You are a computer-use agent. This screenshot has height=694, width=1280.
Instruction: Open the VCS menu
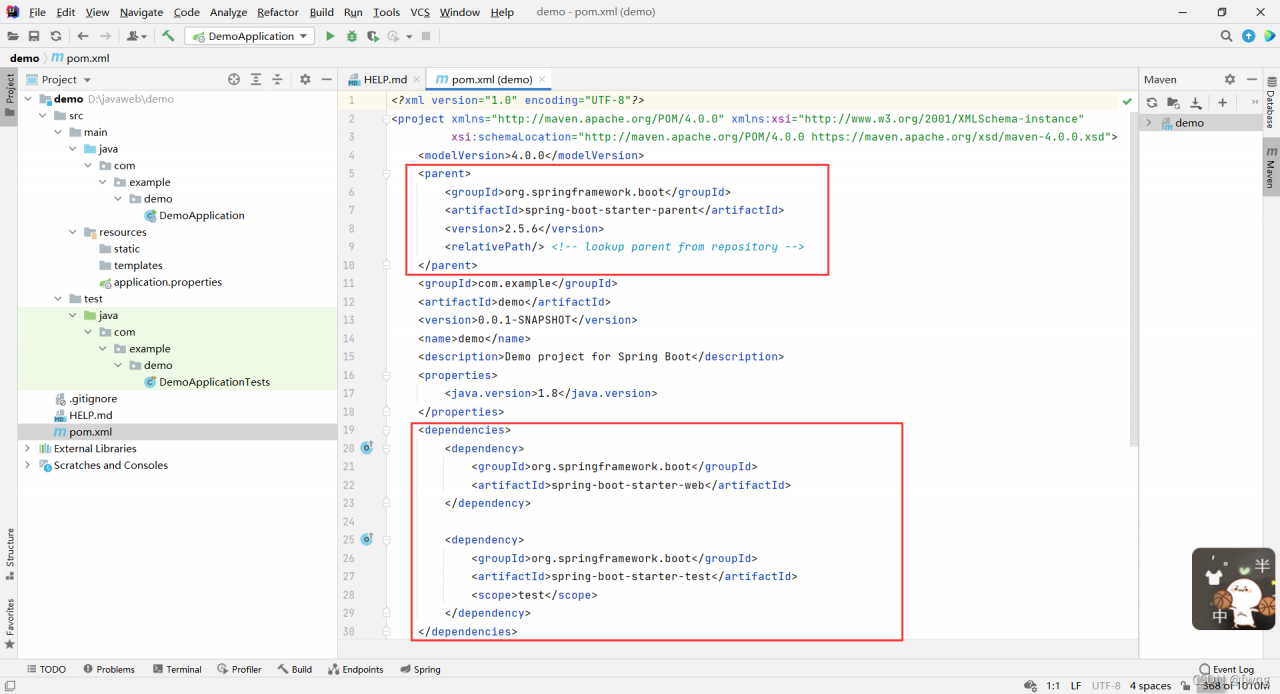pyautogui.click(x=420, y=12)
